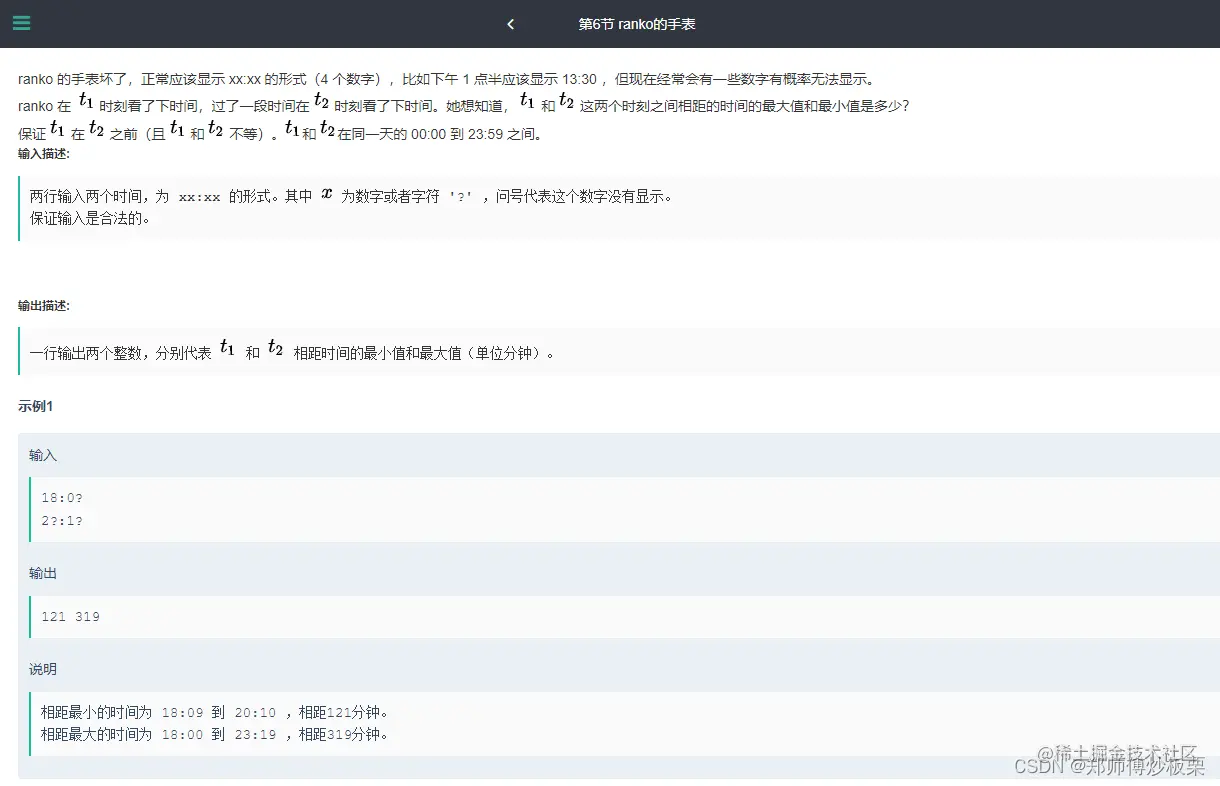Select the '输入描述:' heading
The image size is (1220, 786).
click(44, 153)
